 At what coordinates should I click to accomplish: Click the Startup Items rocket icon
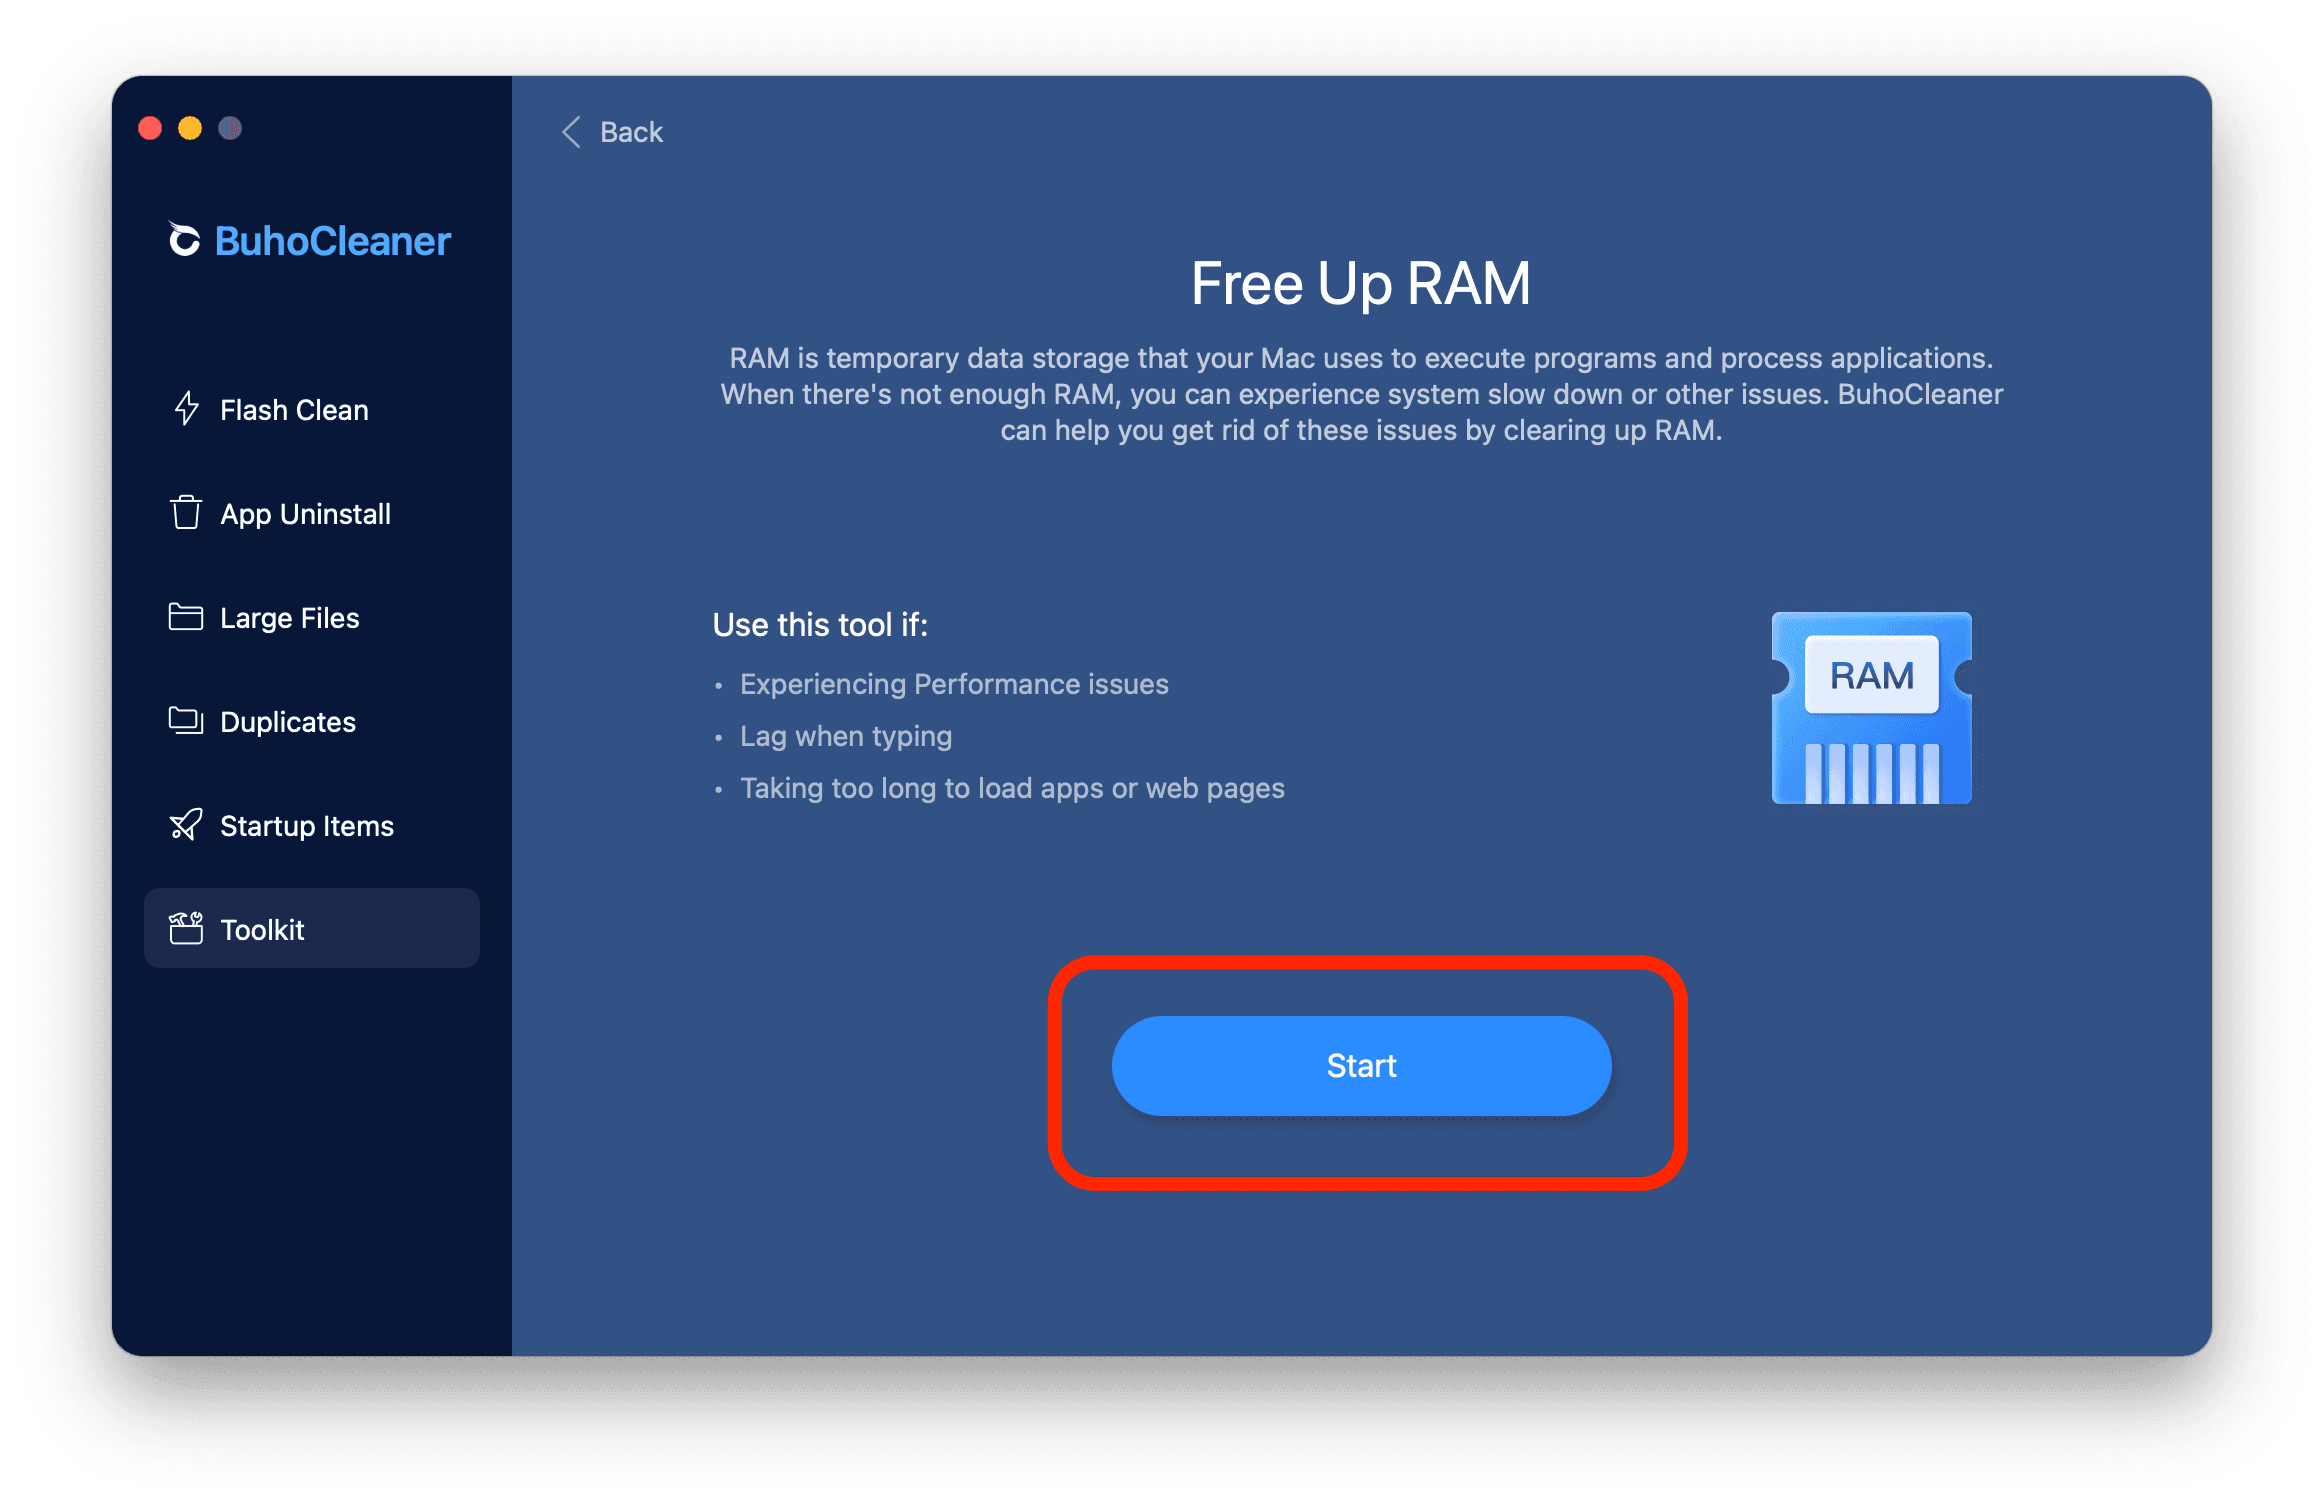(x=185, y=825)
